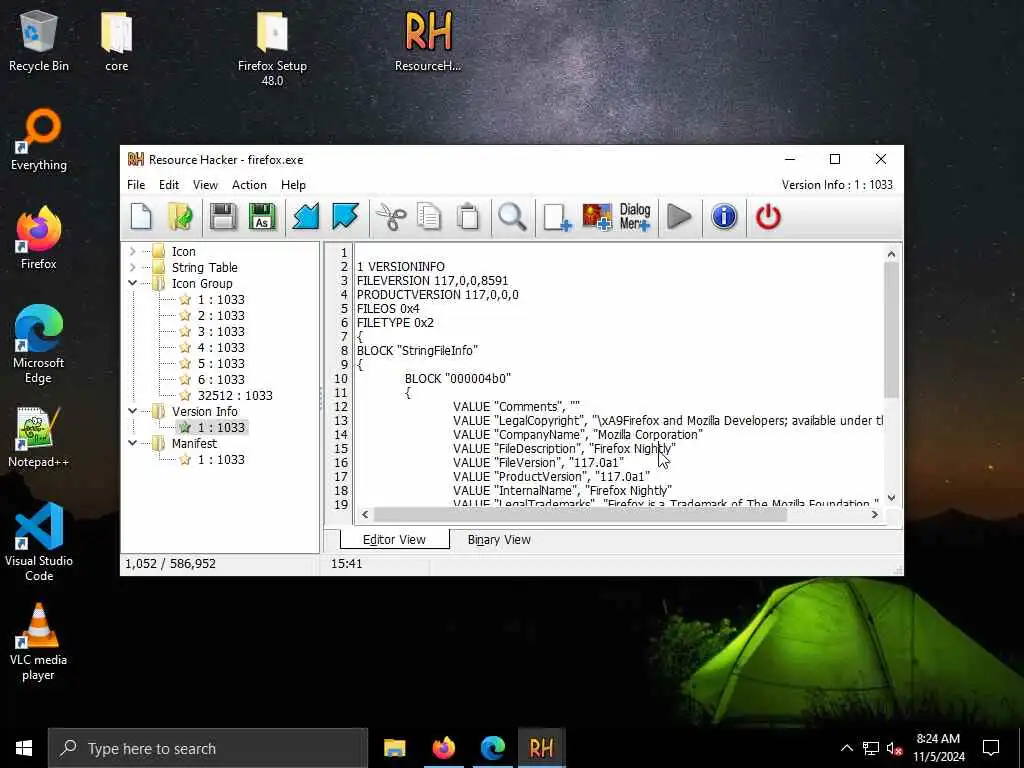Open the View menu
This screenshot has width=1024, height=768.
pyautogui.click(x=205, y=185)
